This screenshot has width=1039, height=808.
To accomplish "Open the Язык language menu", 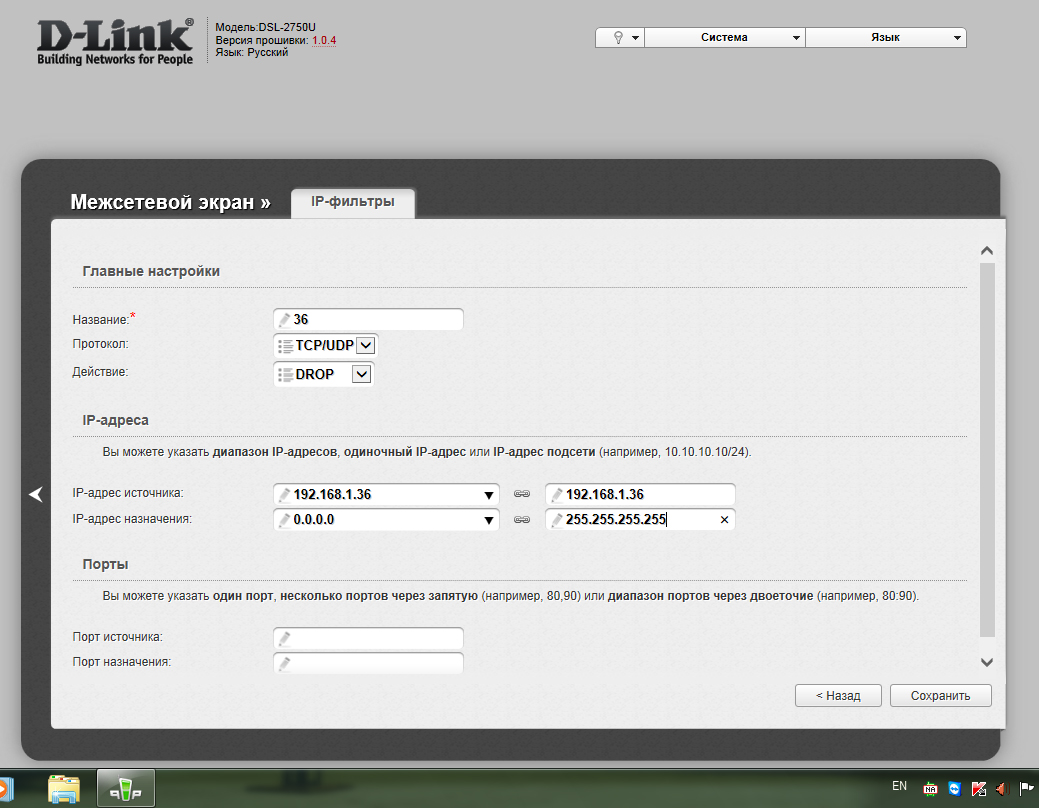I will pos(885,37).
